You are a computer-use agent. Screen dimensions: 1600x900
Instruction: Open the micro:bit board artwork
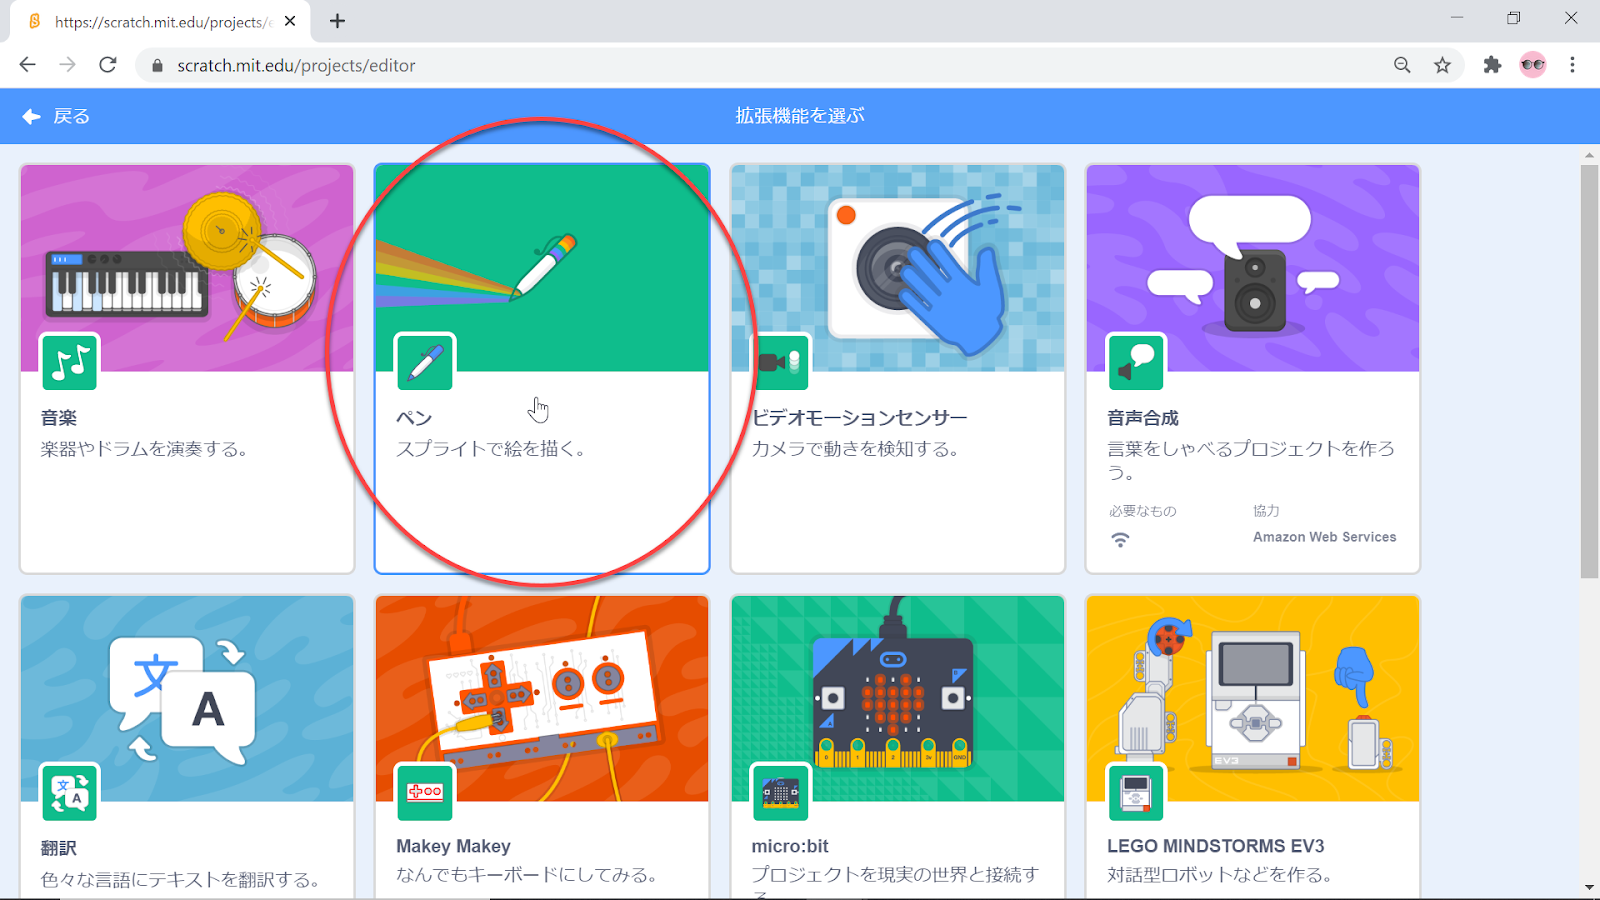898,699
